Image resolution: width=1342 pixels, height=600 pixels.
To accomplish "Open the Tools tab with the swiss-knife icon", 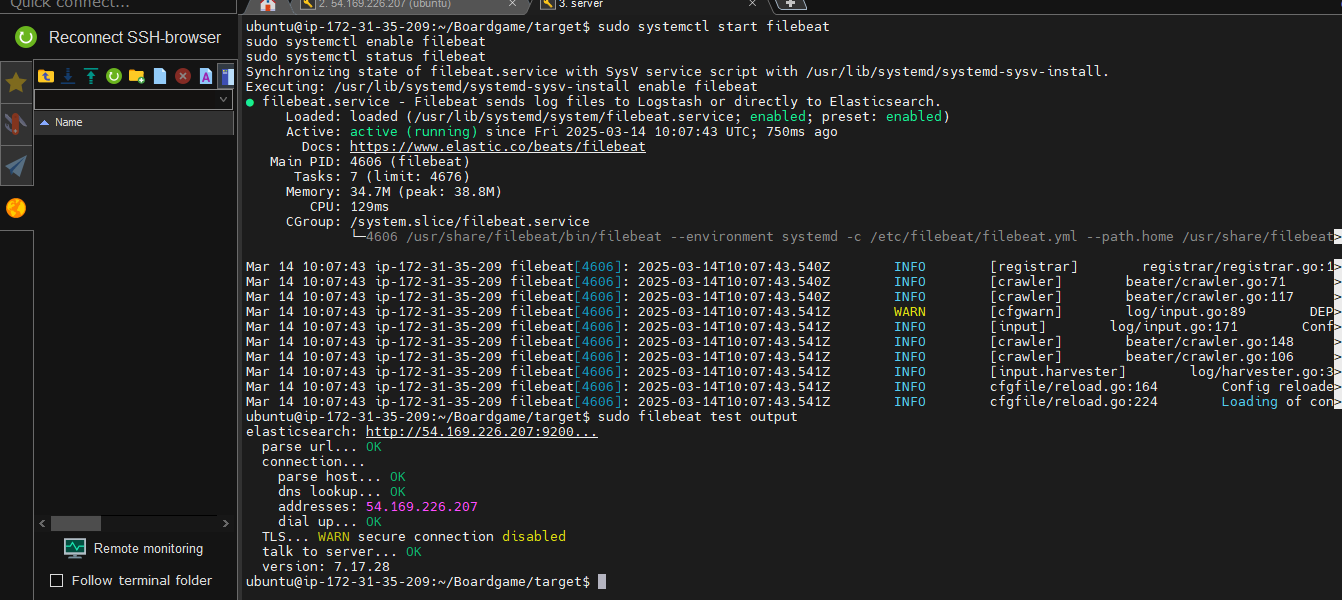I will tap(16, 124).
